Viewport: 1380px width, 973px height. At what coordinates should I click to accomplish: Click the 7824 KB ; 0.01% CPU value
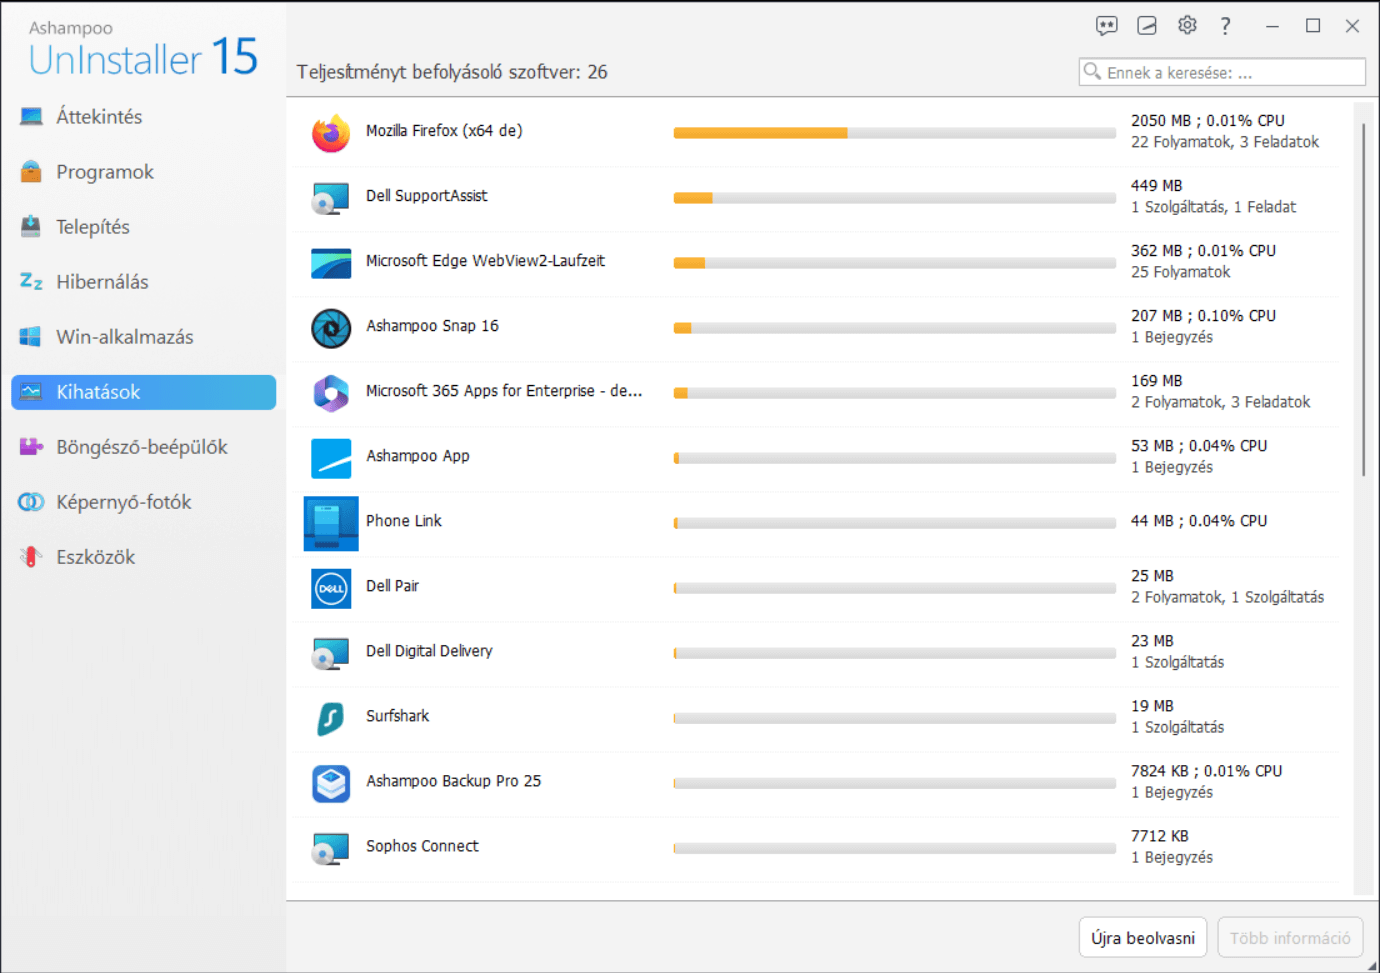1207,771
